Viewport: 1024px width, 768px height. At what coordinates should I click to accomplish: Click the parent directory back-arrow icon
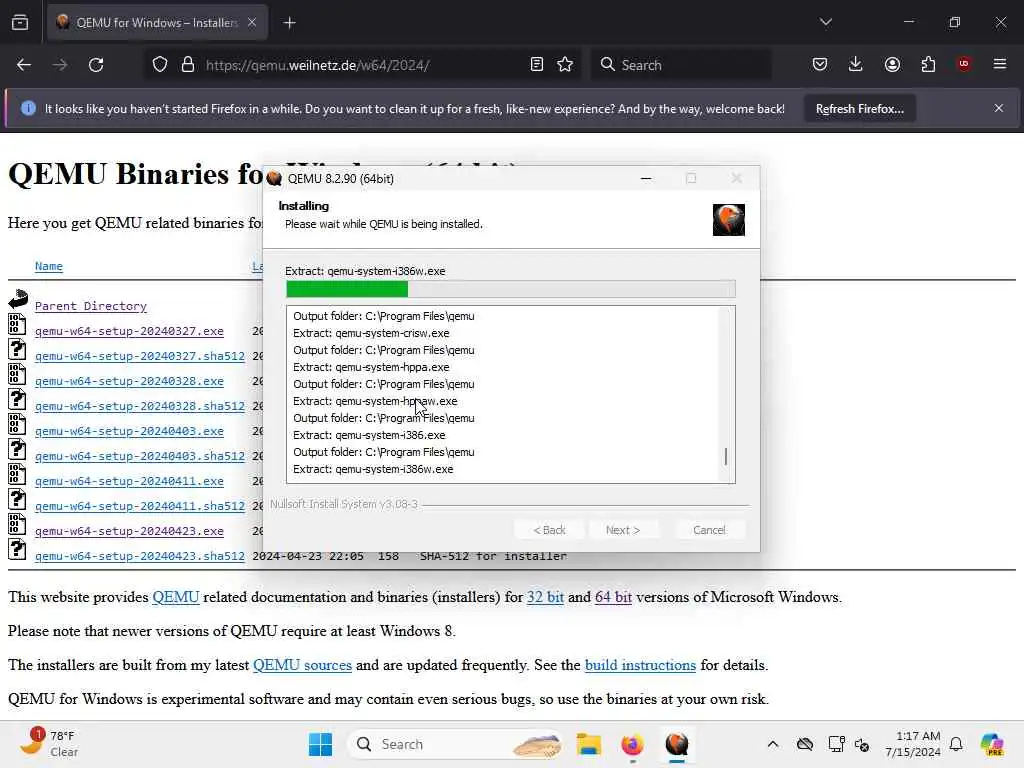pos(18,299)
